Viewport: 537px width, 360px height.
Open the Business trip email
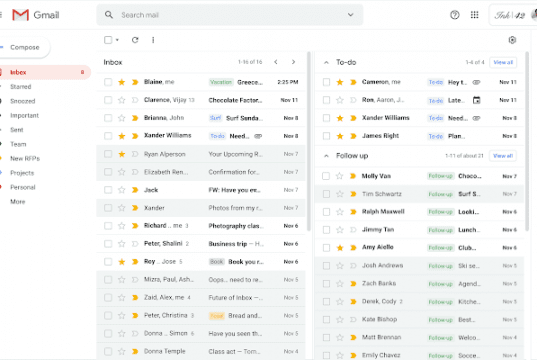[201, 244]
